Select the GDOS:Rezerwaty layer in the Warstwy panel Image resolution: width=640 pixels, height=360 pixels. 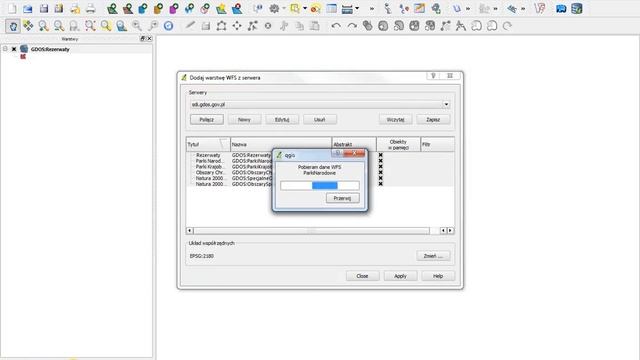50,49
